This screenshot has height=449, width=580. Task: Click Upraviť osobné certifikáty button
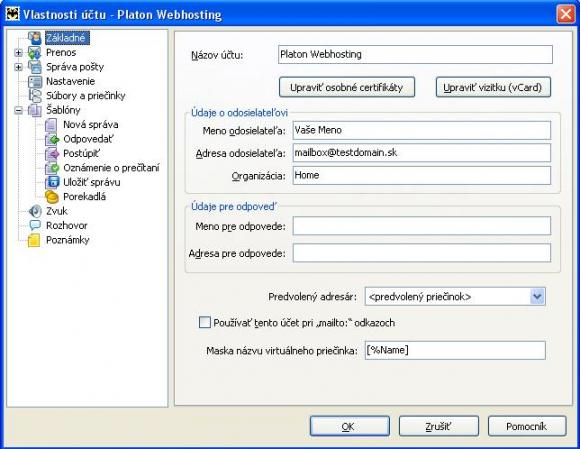[x=347, y=87]
